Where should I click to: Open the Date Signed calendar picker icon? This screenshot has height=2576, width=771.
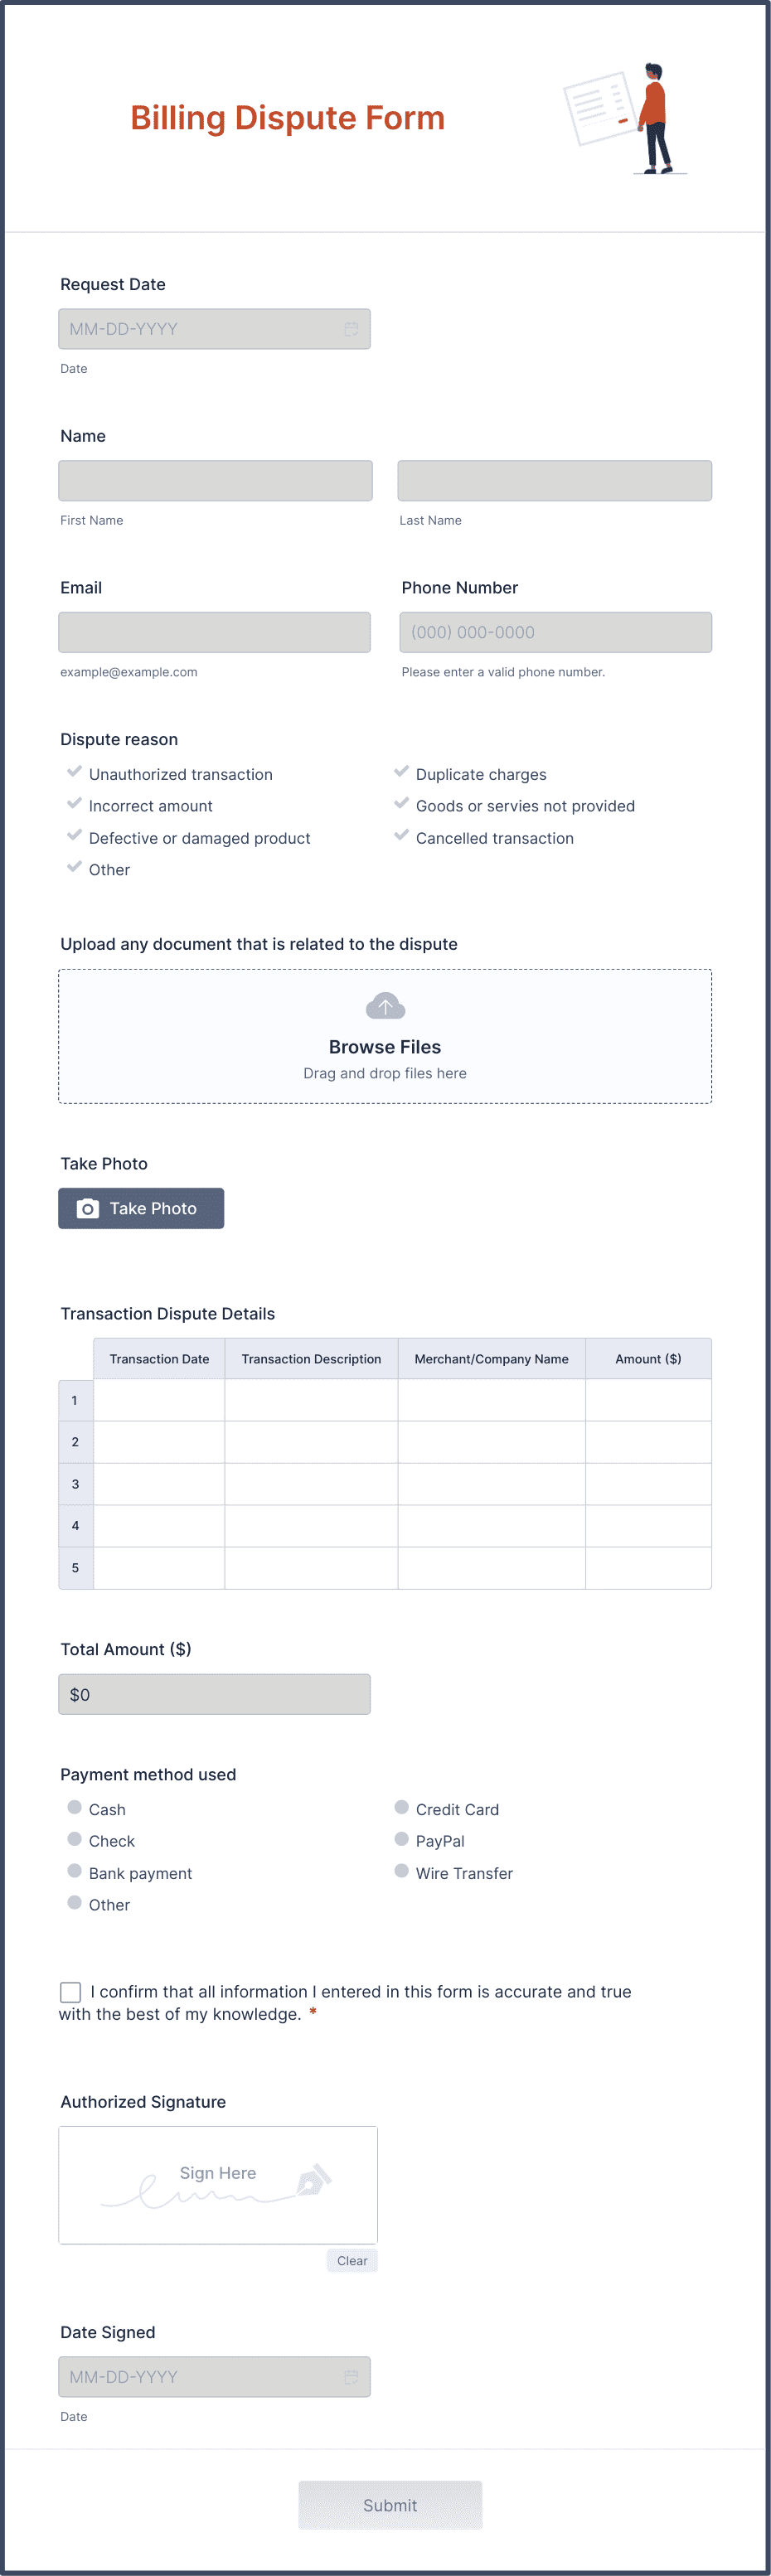point(351,2376)
